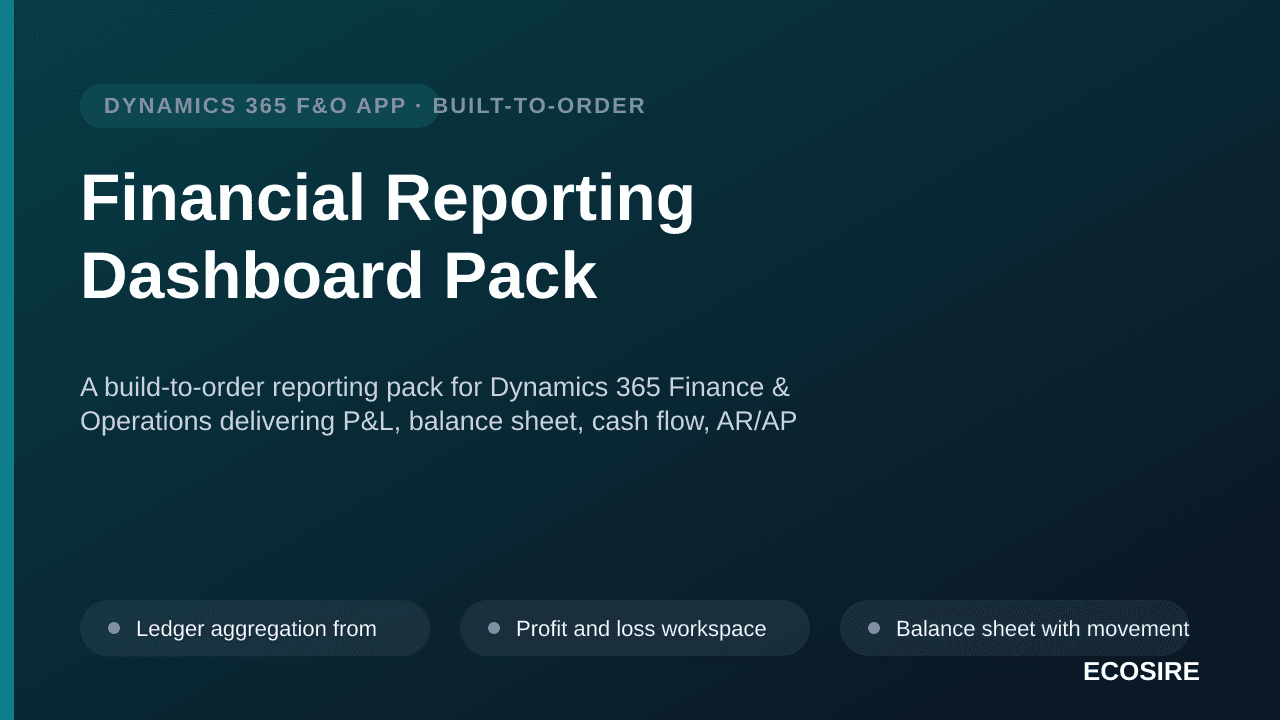Click the bullet dot beside 'Ledger aggregation from'
The height and width of the screenshot is (720, 1280).
tap(114, 628)
